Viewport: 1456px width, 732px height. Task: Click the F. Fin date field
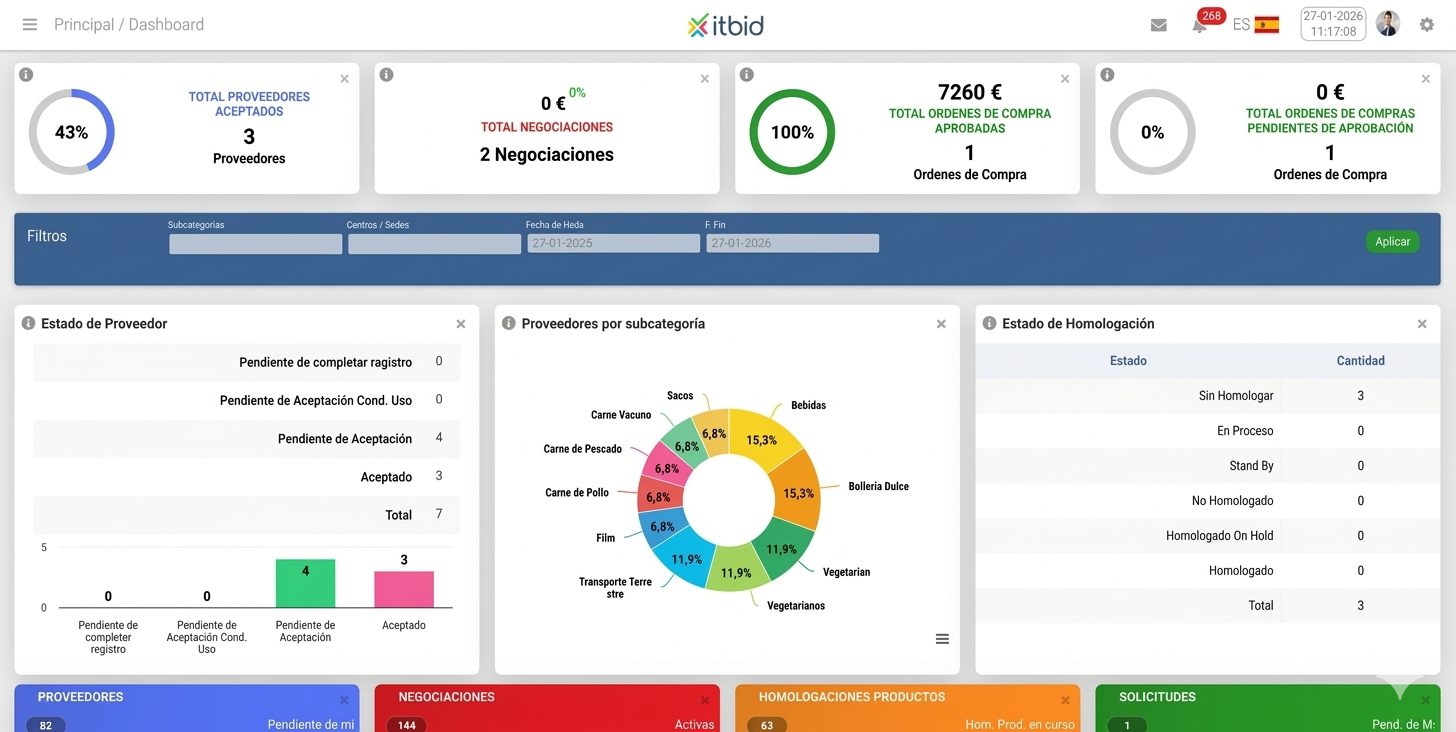[x=792, y=243]
